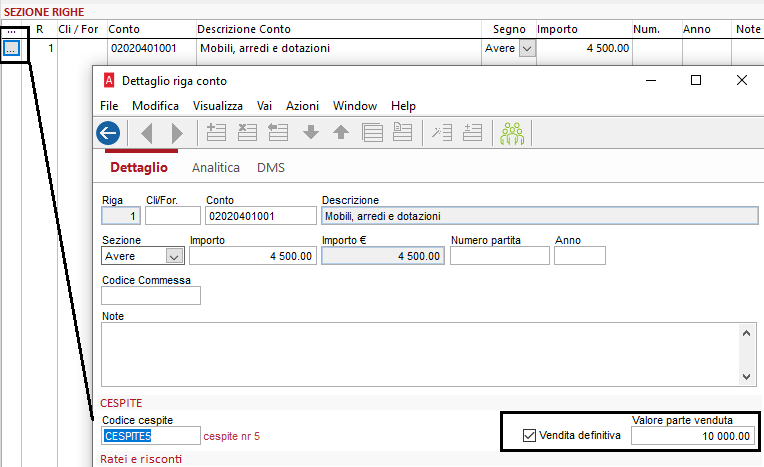The height and width of the screenshot is (467, 764).
Task: Click the green people group icon
Action: [512, 133]
